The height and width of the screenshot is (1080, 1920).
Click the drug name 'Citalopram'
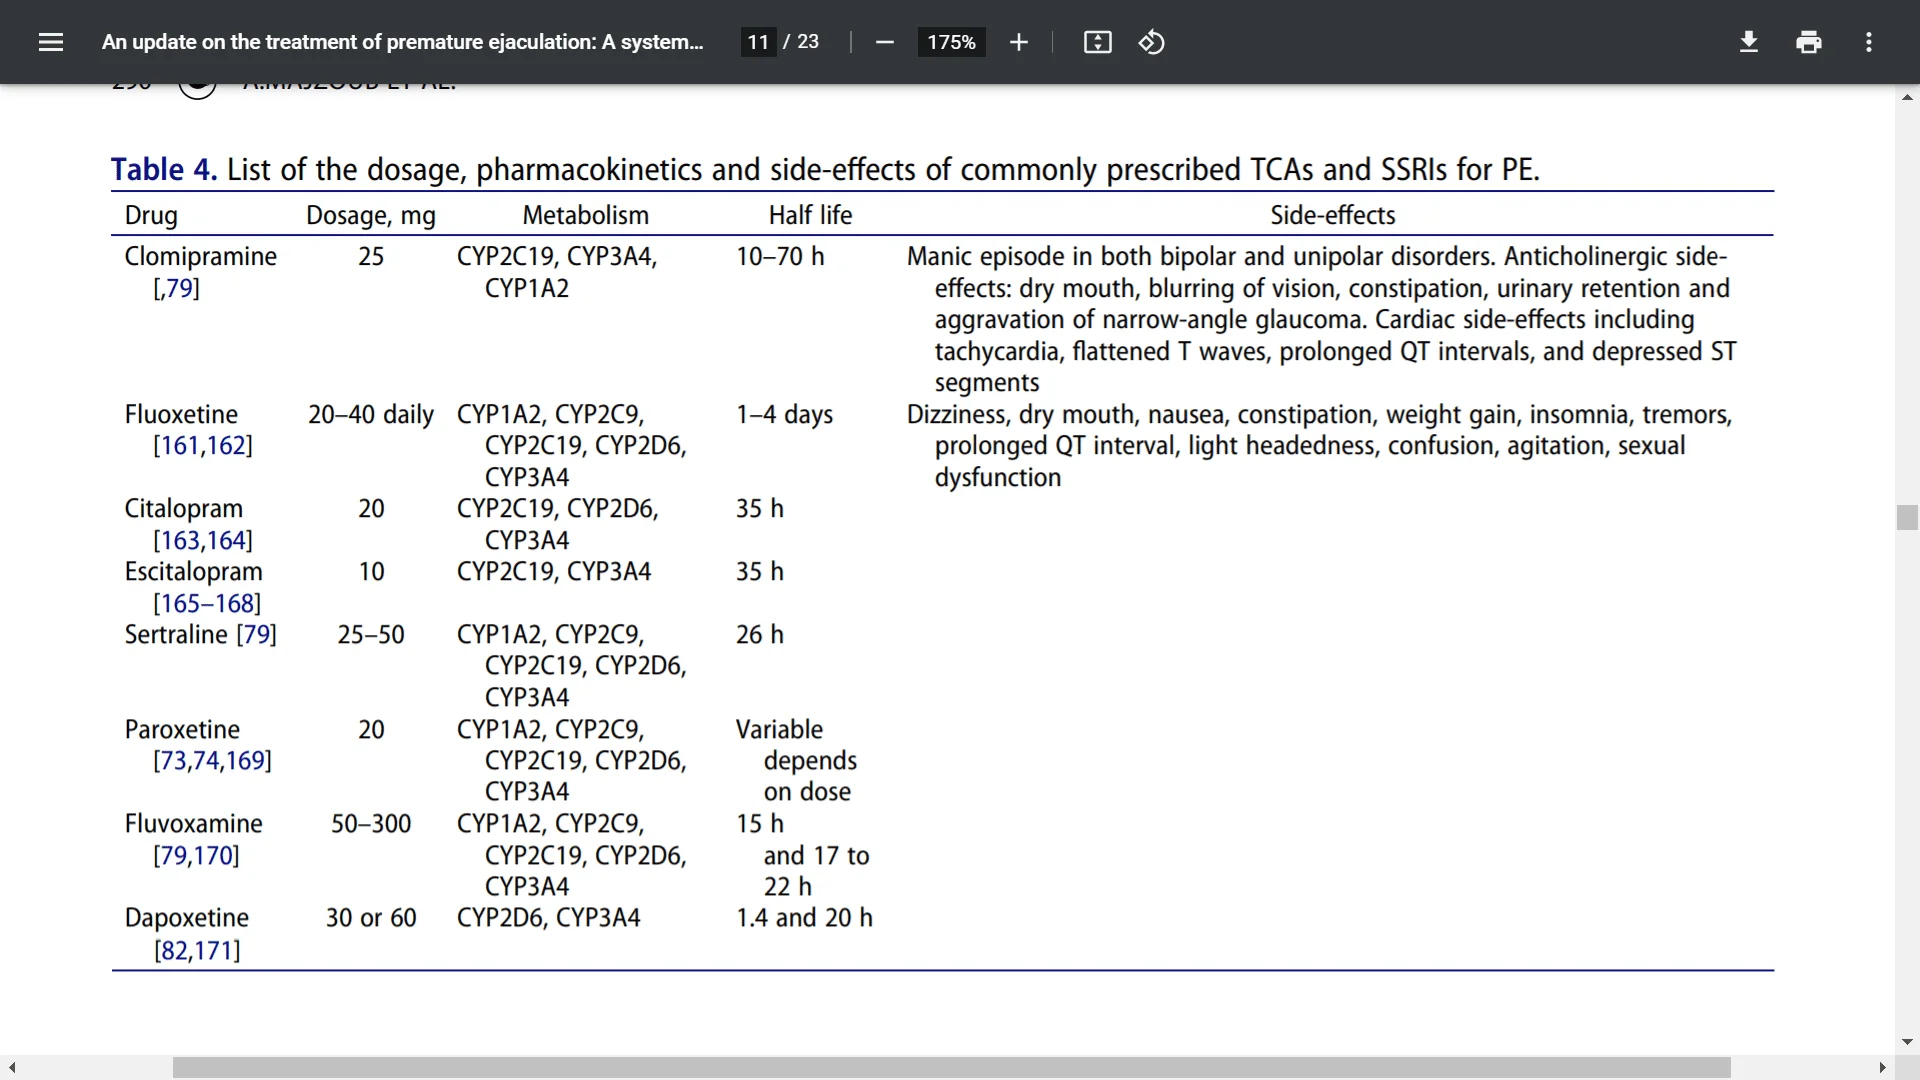coord(184,509)
